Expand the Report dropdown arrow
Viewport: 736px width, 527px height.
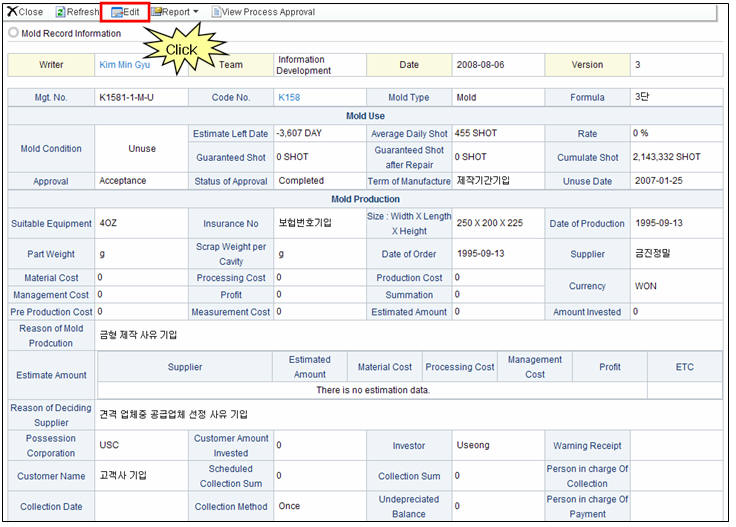pyautogui.click(x=195, y=12)
